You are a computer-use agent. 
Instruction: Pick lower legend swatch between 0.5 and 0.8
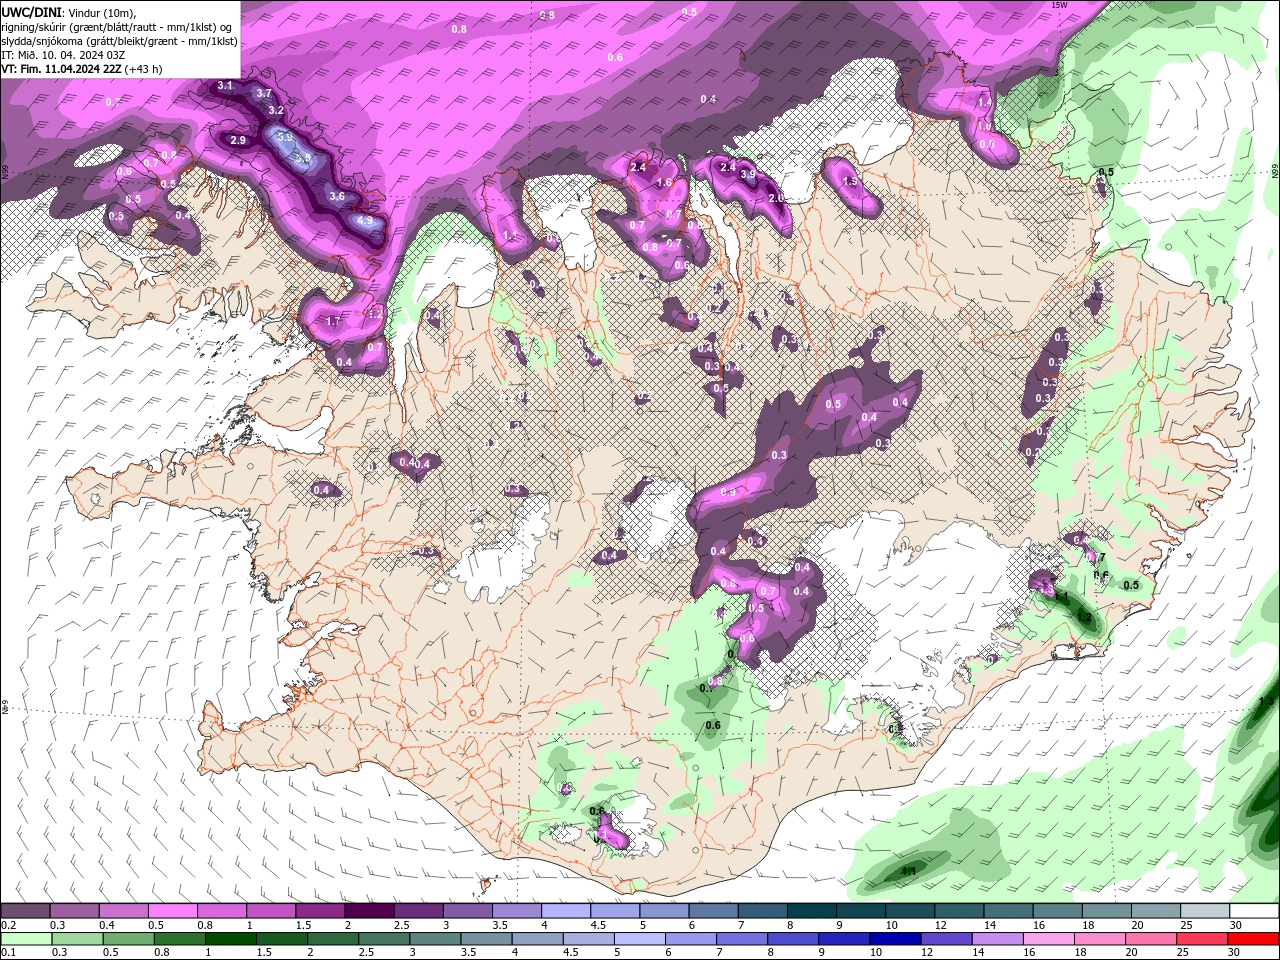point(127,939)
